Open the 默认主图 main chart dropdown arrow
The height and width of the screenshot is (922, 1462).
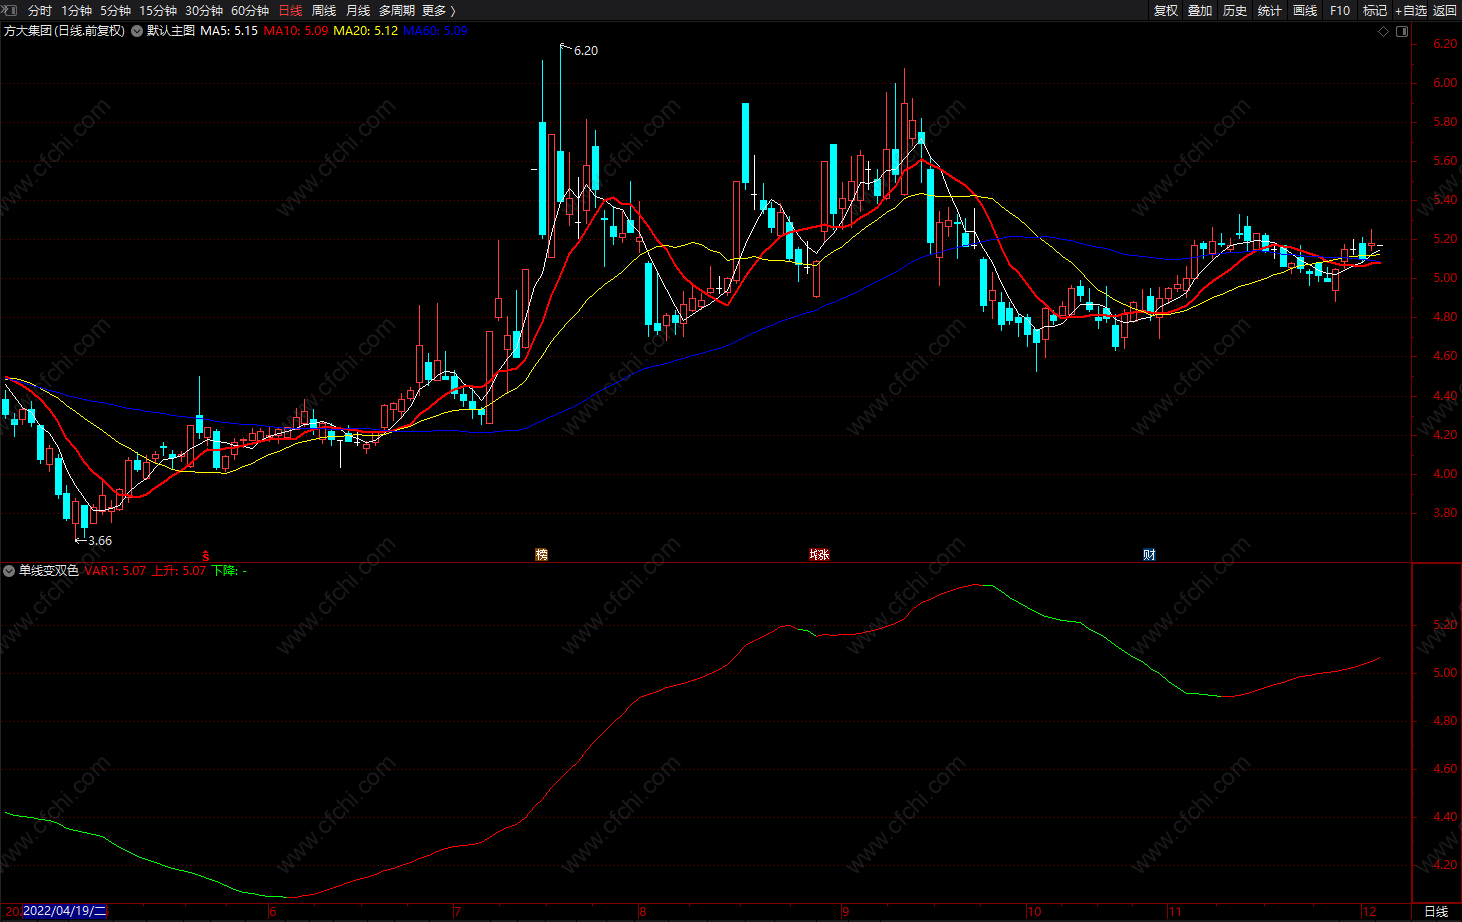(x=137, y=31)
